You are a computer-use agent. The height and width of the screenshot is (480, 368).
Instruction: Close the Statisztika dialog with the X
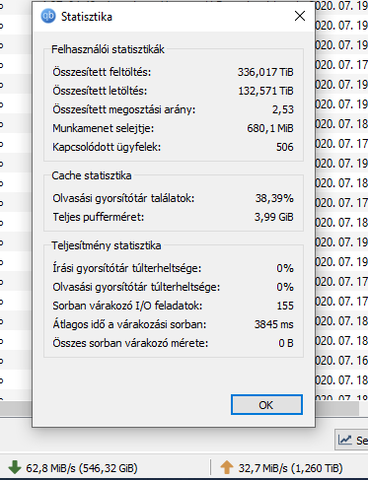[300, 16]
